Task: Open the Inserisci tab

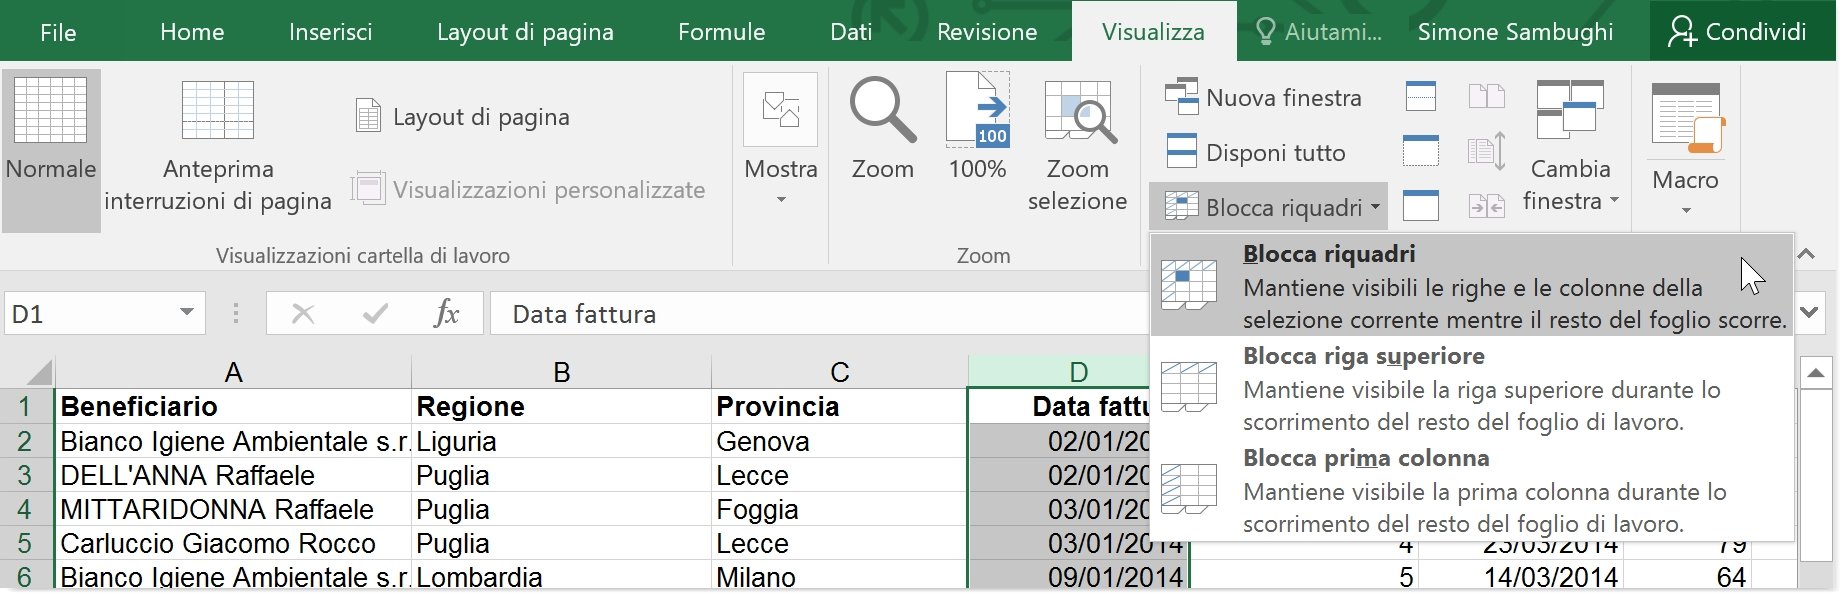Action: click(x=330, y=32)
